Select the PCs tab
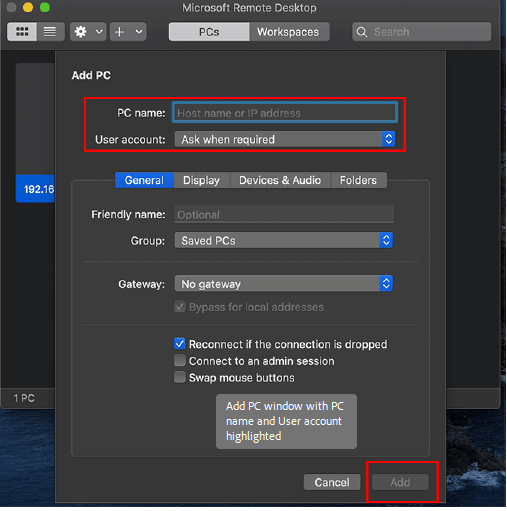The width and height of the screenshot is (507, 511). 209,32
